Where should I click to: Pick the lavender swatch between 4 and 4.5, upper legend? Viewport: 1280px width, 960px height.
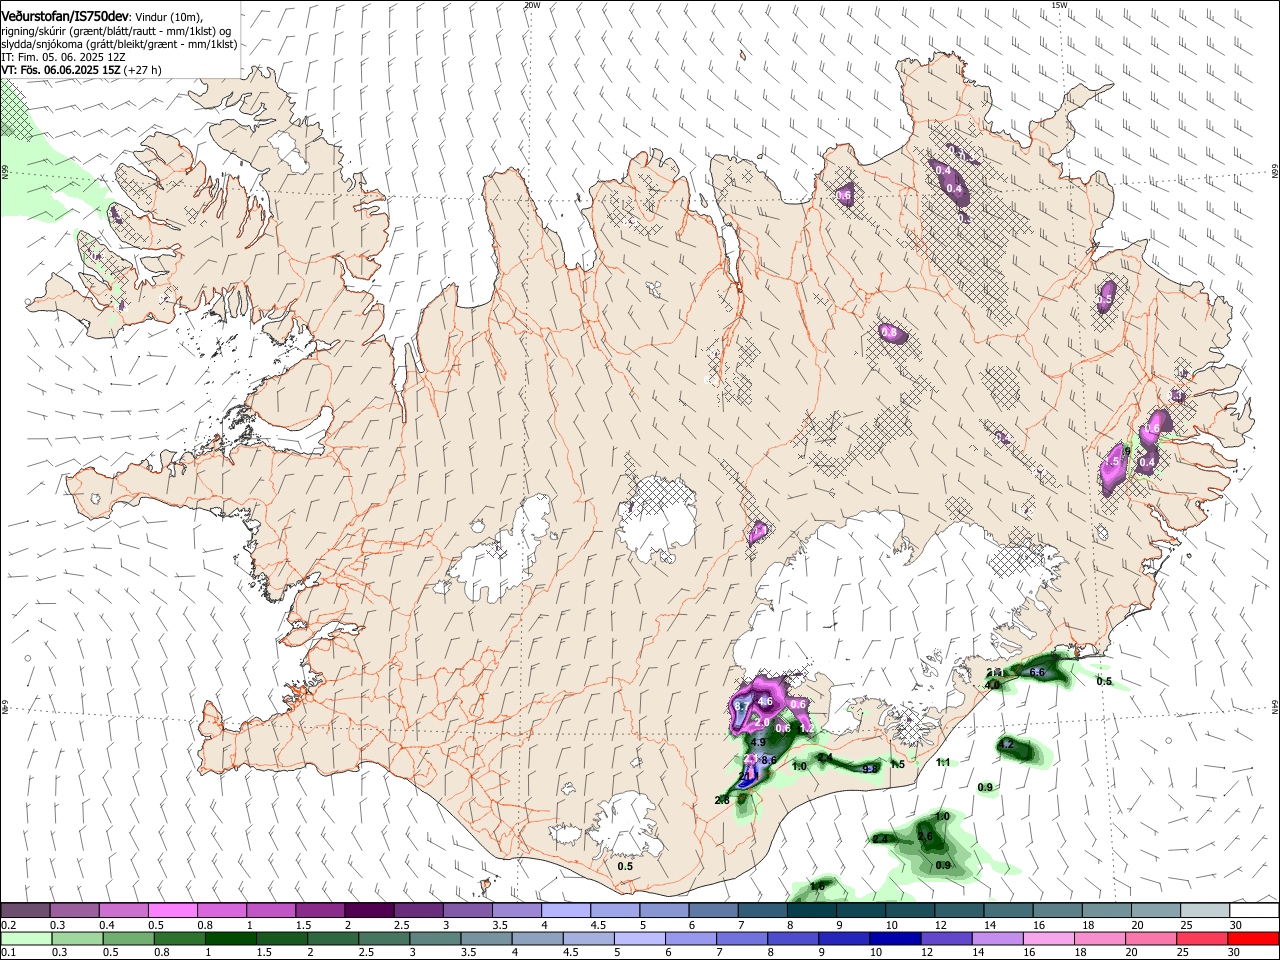[566, 910]
